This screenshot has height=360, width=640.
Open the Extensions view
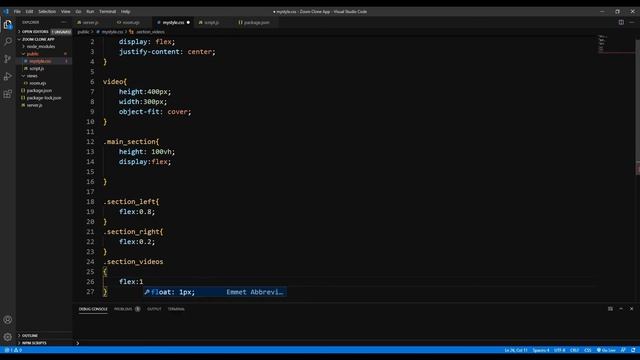pyautogui.click(x=8, y=94)
